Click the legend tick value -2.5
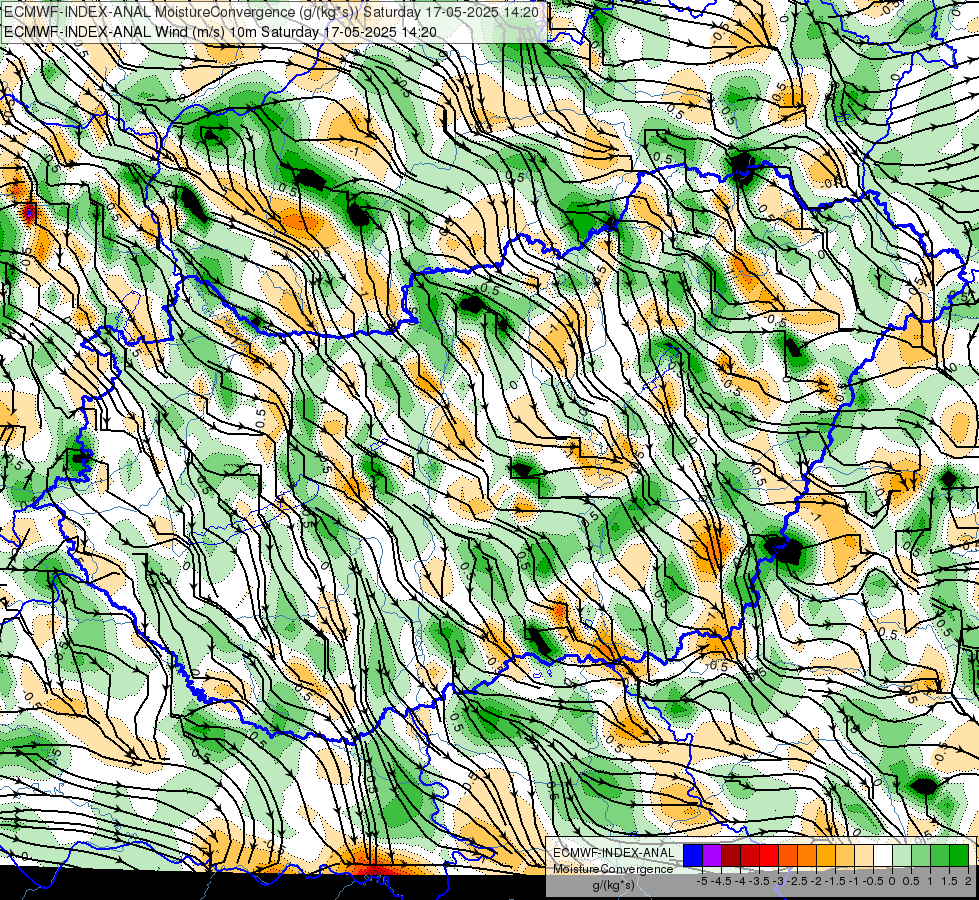The width and height of the screenshot is (979, 900). (797, 881)
